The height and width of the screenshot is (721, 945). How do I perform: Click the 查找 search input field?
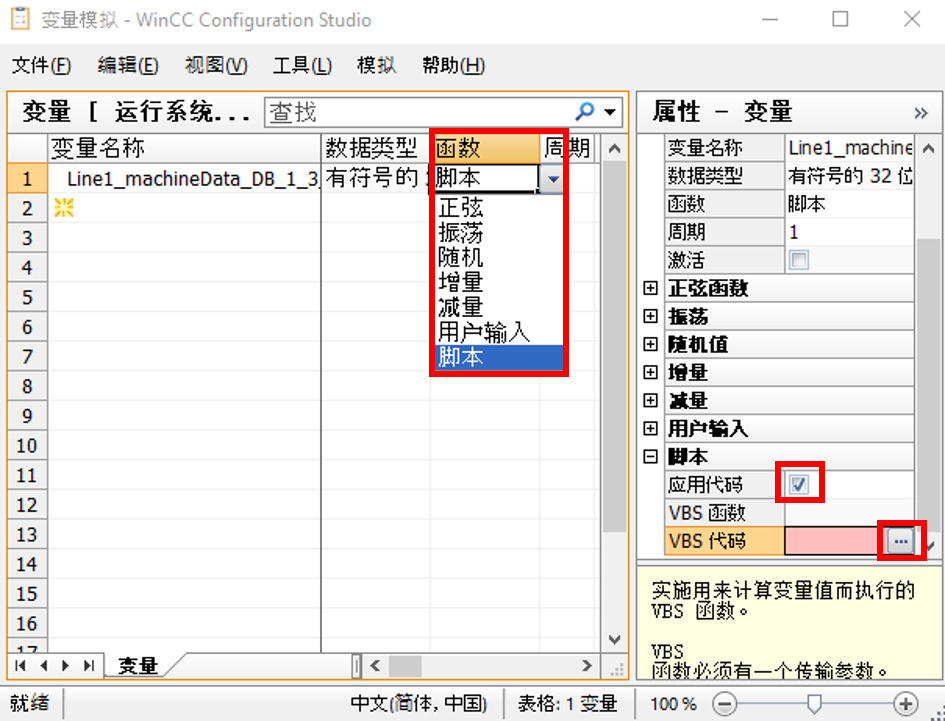[x=418, y=112]
